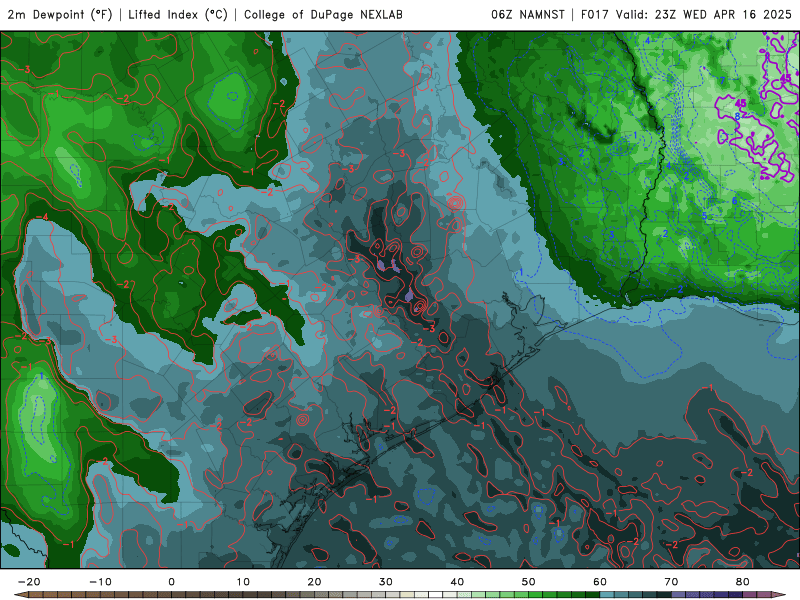
Task: Click the 50 label on the color scale
Action: 529,582
